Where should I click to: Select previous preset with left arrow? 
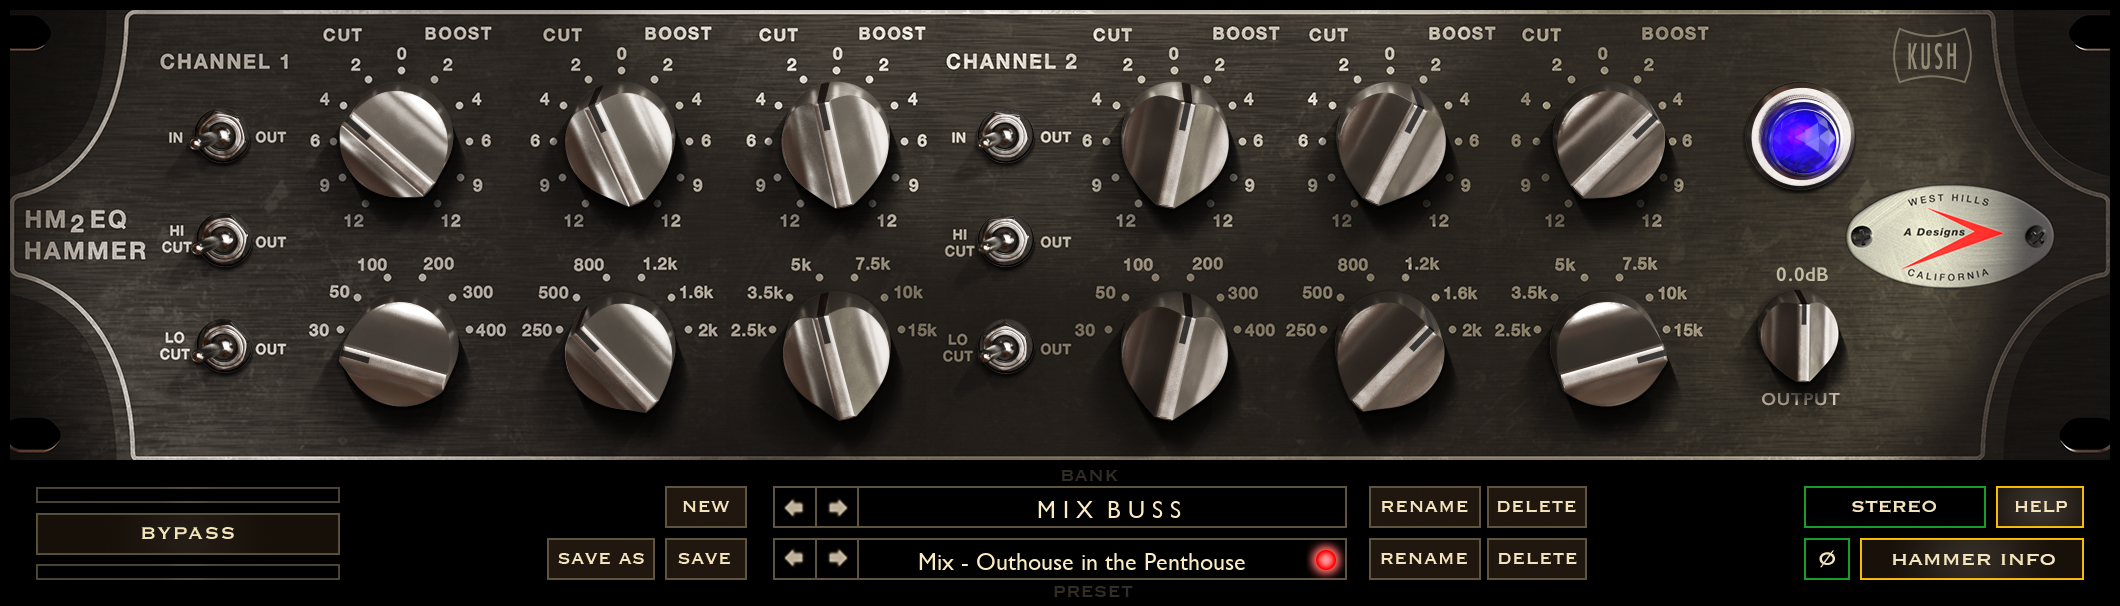794,558
